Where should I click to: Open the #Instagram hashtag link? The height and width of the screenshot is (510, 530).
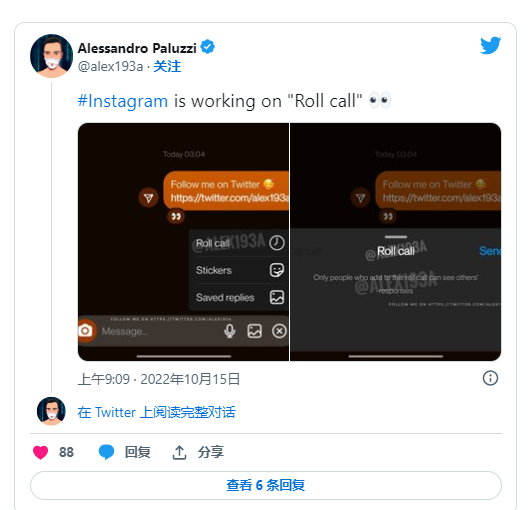[x=123, y=101]
